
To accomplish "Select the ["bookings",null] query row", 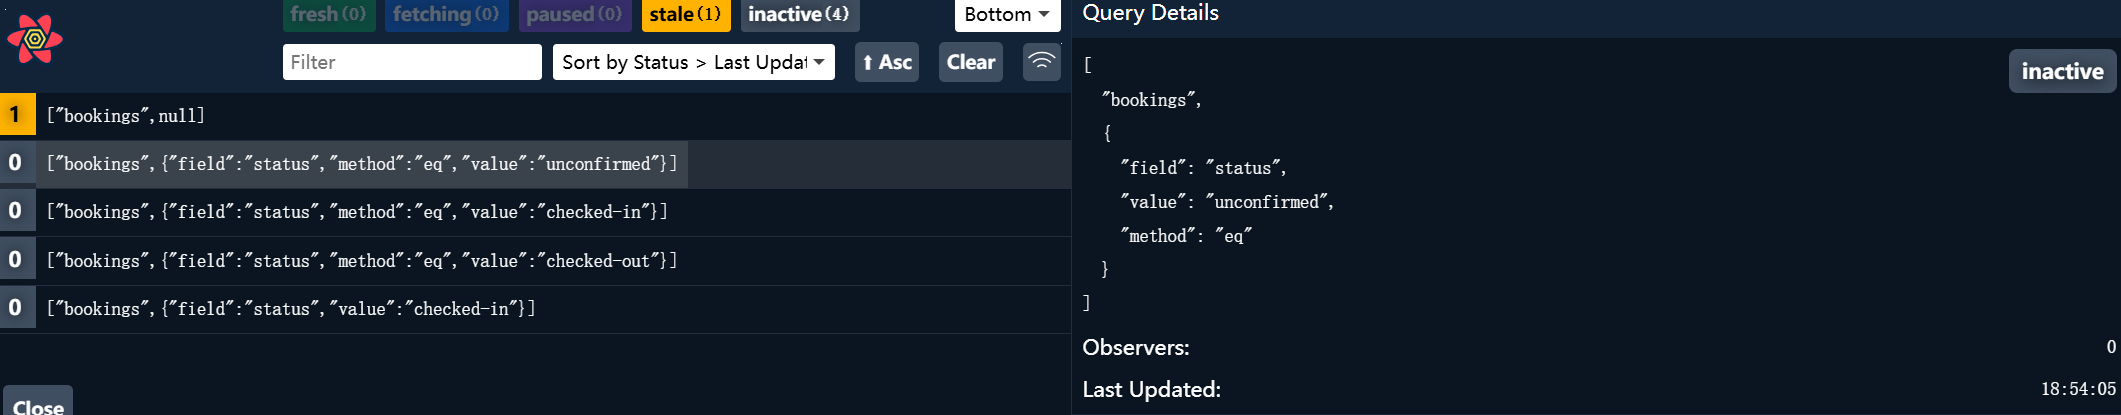I will [x=126, y=116].
